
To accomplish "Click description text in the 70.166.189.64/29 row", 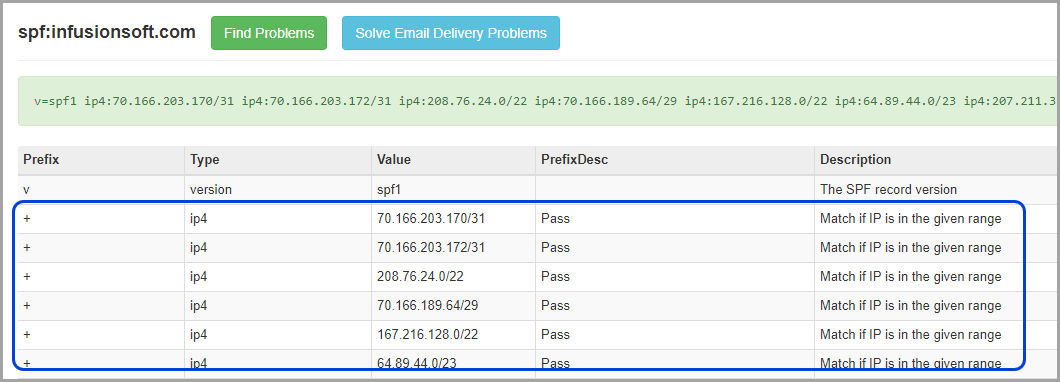I will click(x=911, y=306).
